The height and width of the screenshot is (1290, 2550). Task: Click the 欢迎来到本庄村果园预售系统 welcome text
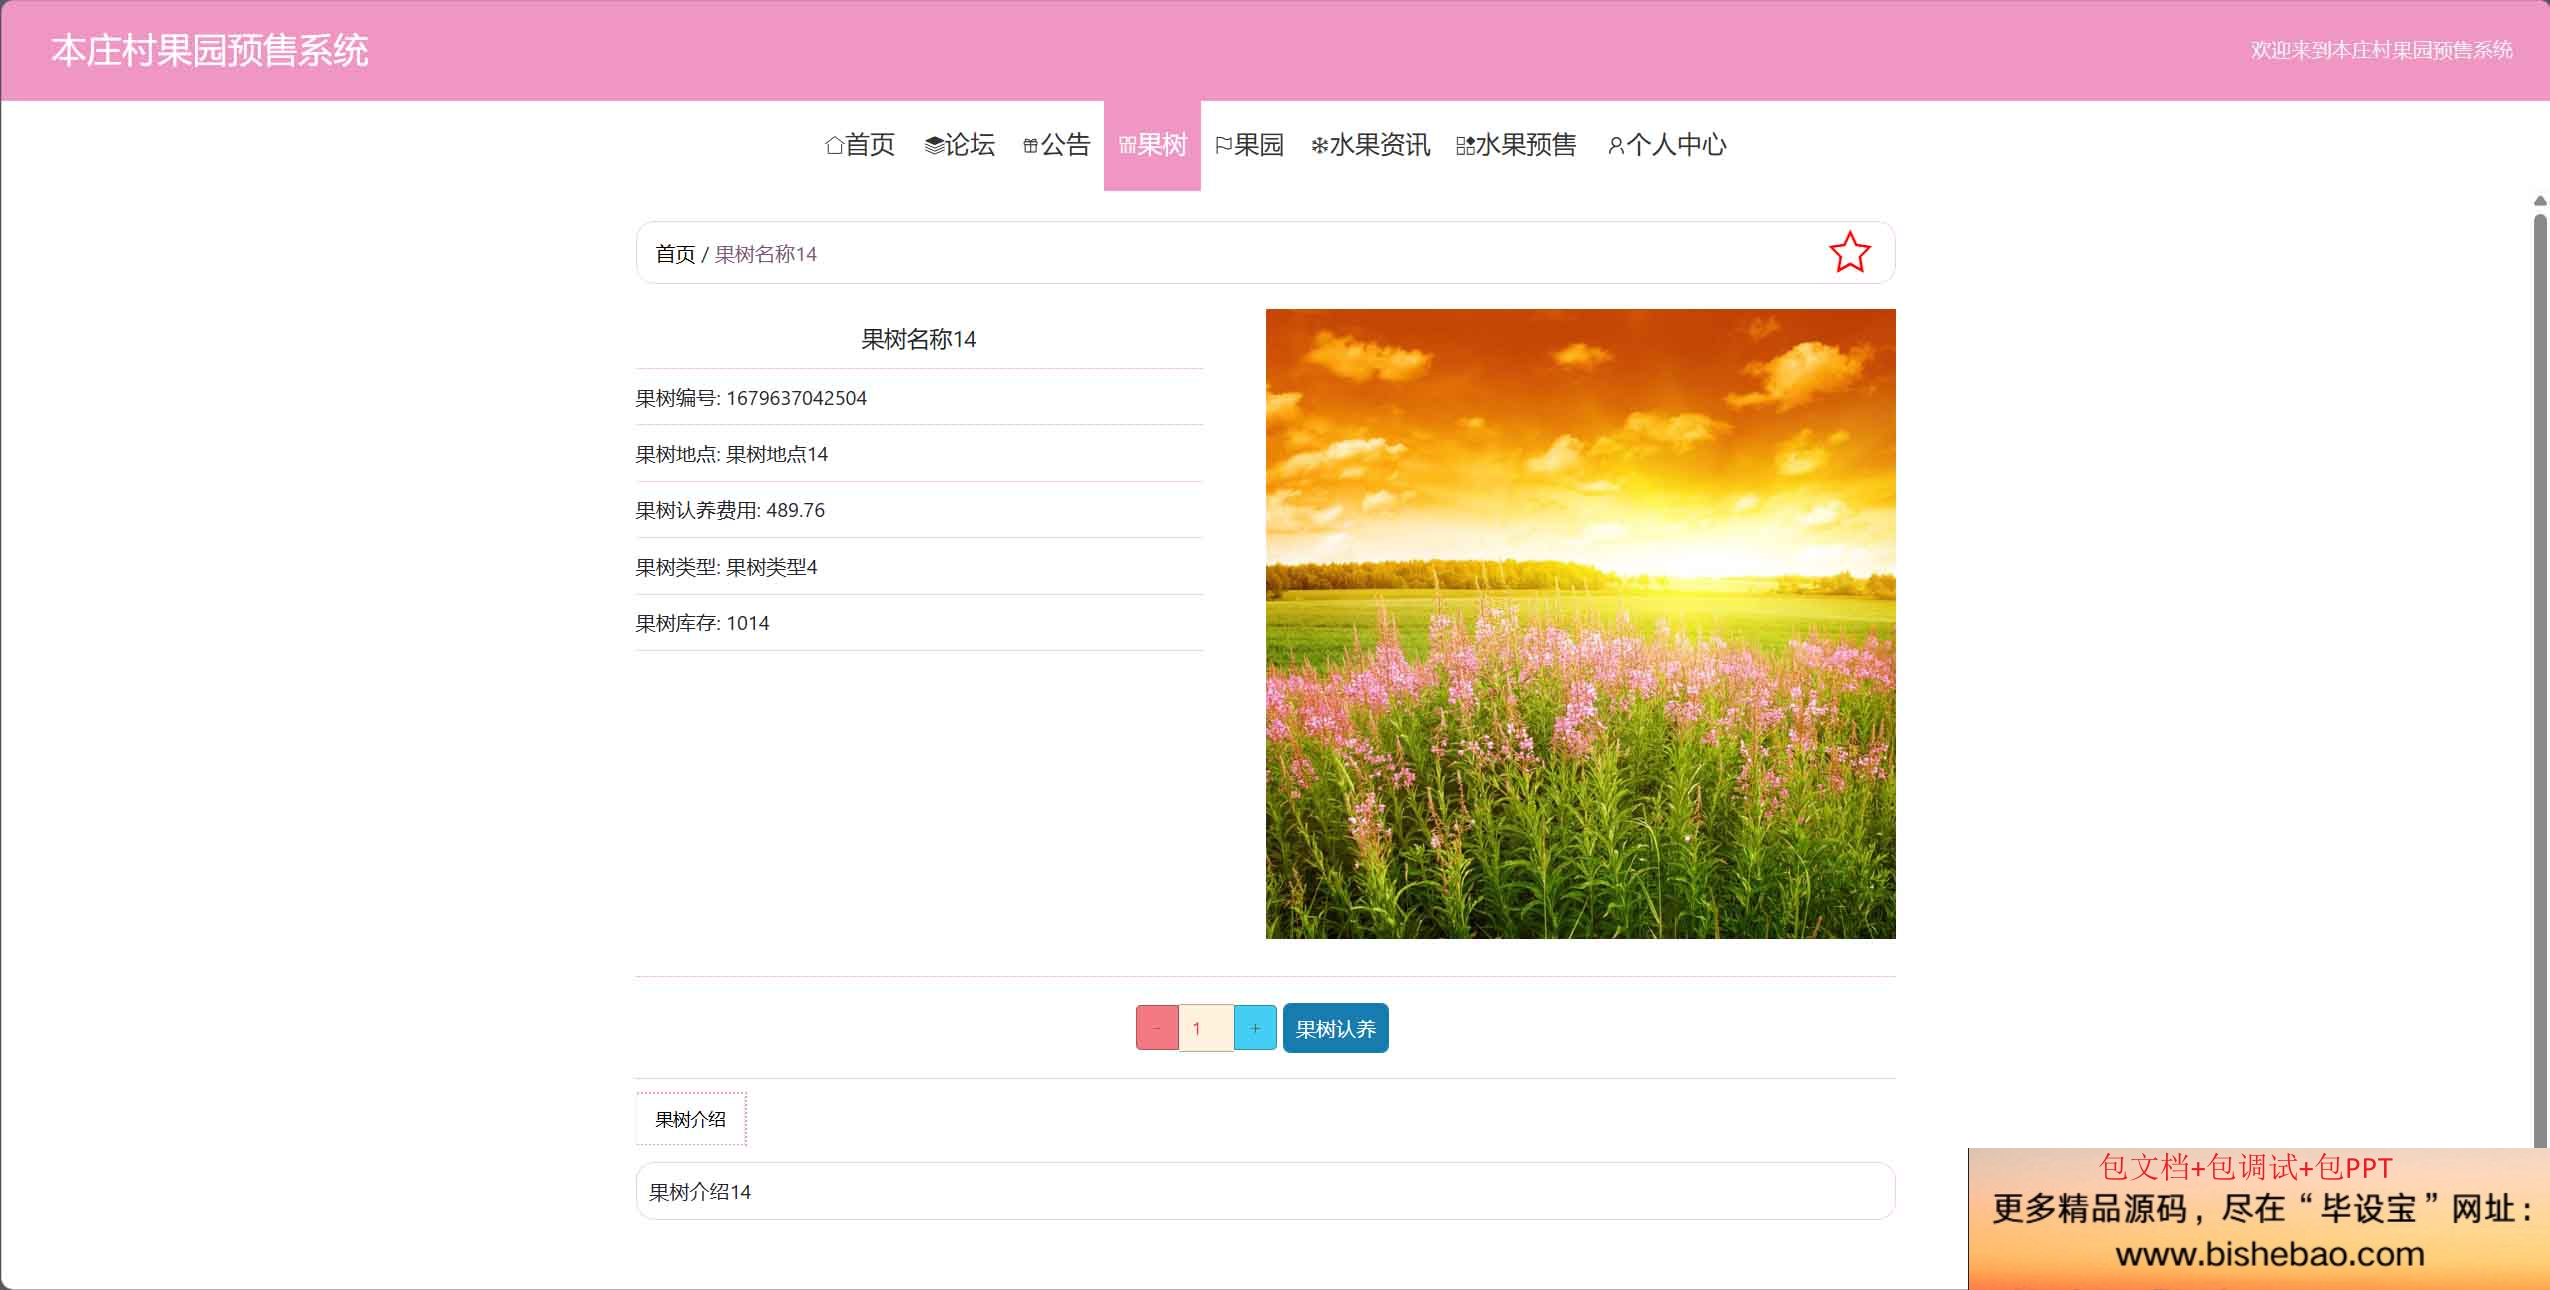[2381, 50]
